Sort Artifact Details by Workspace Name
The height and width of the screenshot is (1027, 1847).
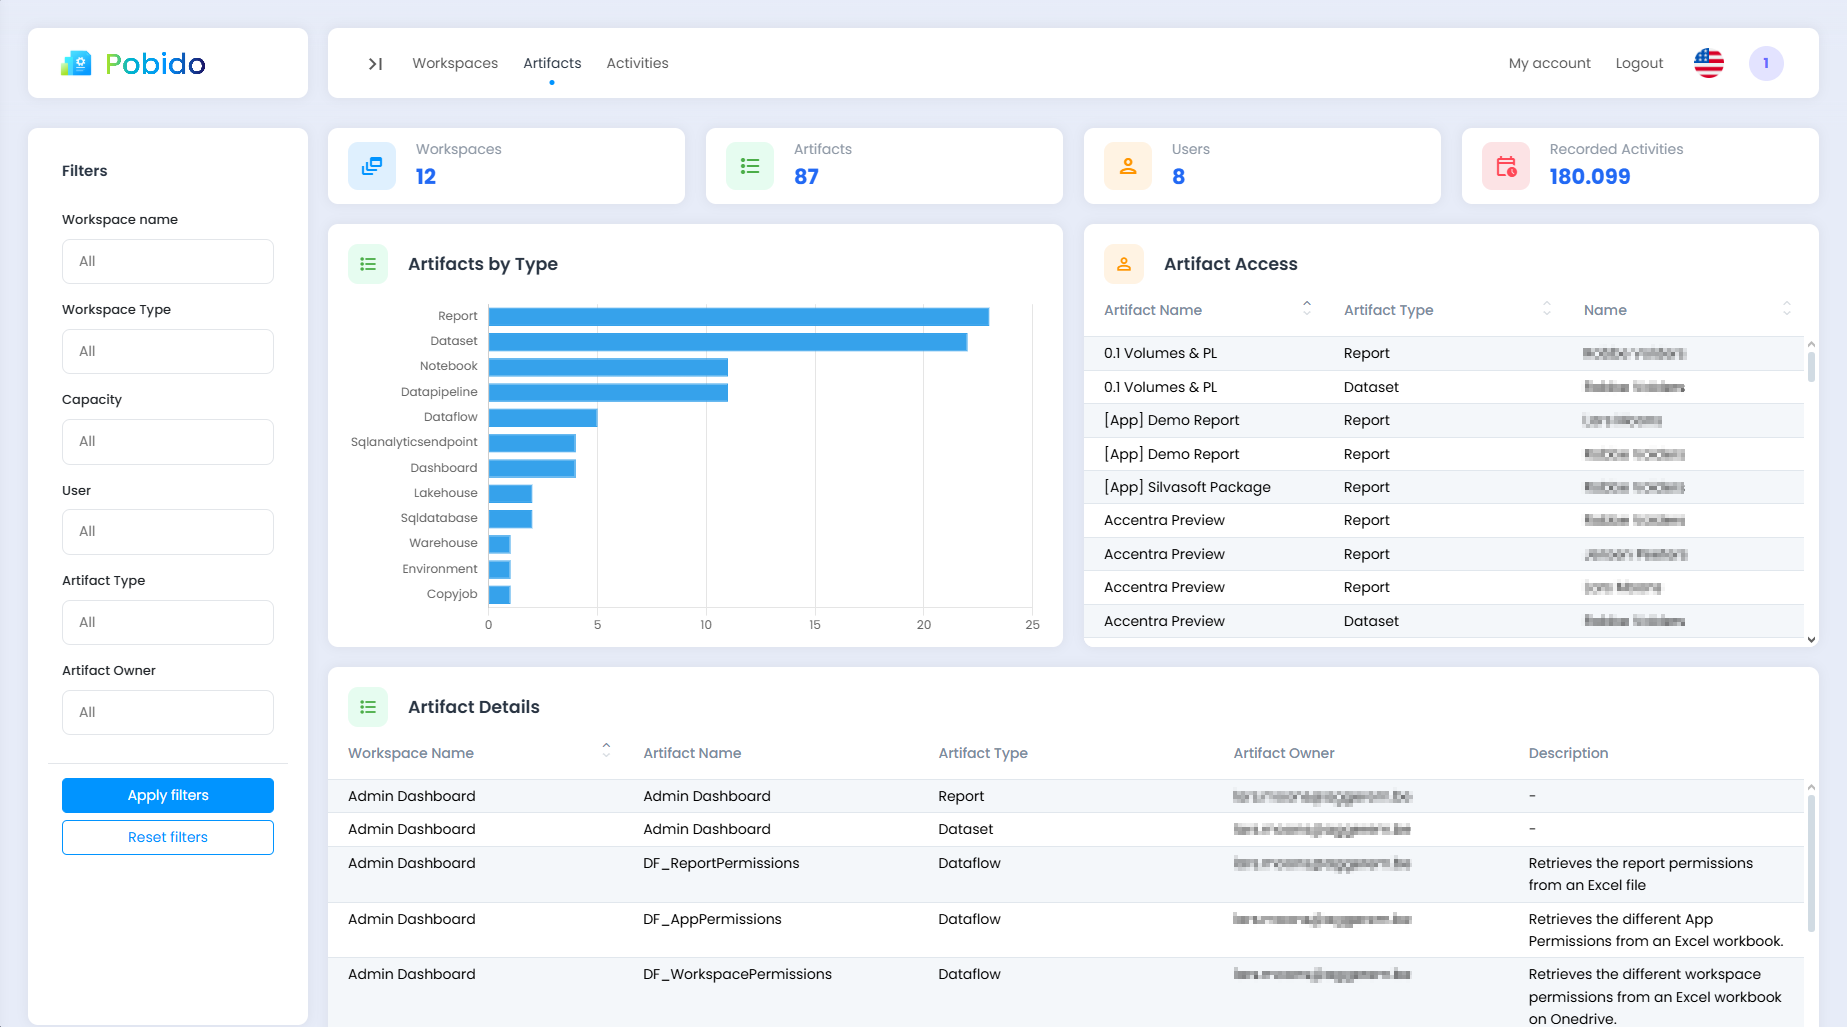606,751
